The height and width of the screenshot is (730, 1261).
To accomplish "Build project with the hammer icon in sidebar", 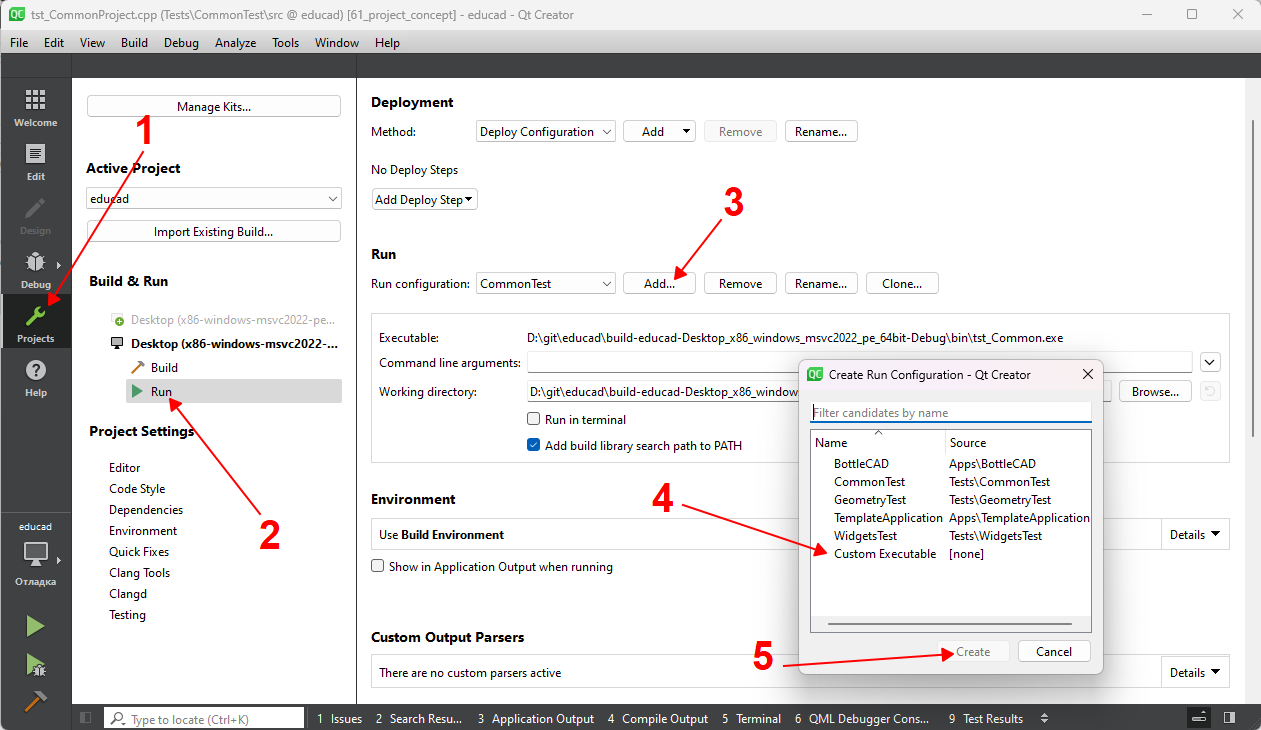I will point(35,701).
